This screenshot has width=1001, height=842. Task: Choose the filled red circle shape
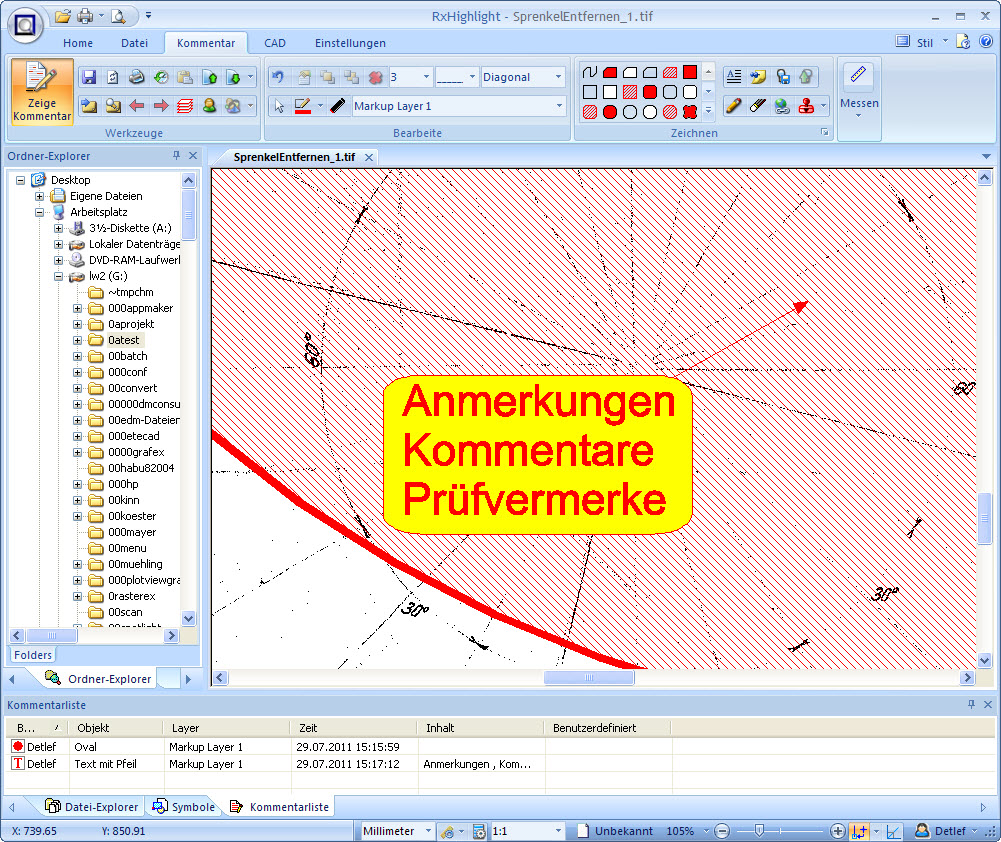pos(610,112)
